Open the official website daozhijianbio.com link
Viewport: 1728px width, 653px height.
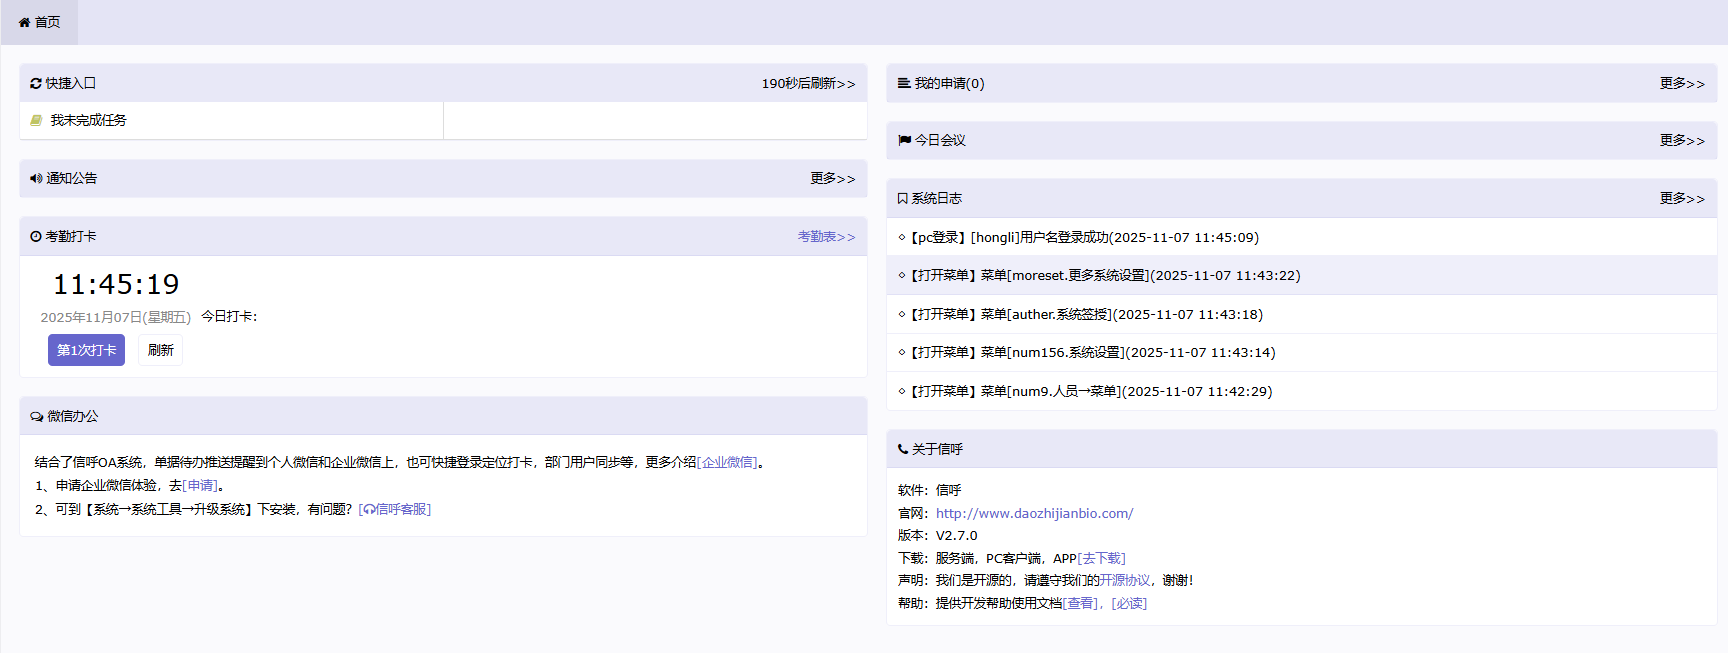[1034, 514]
